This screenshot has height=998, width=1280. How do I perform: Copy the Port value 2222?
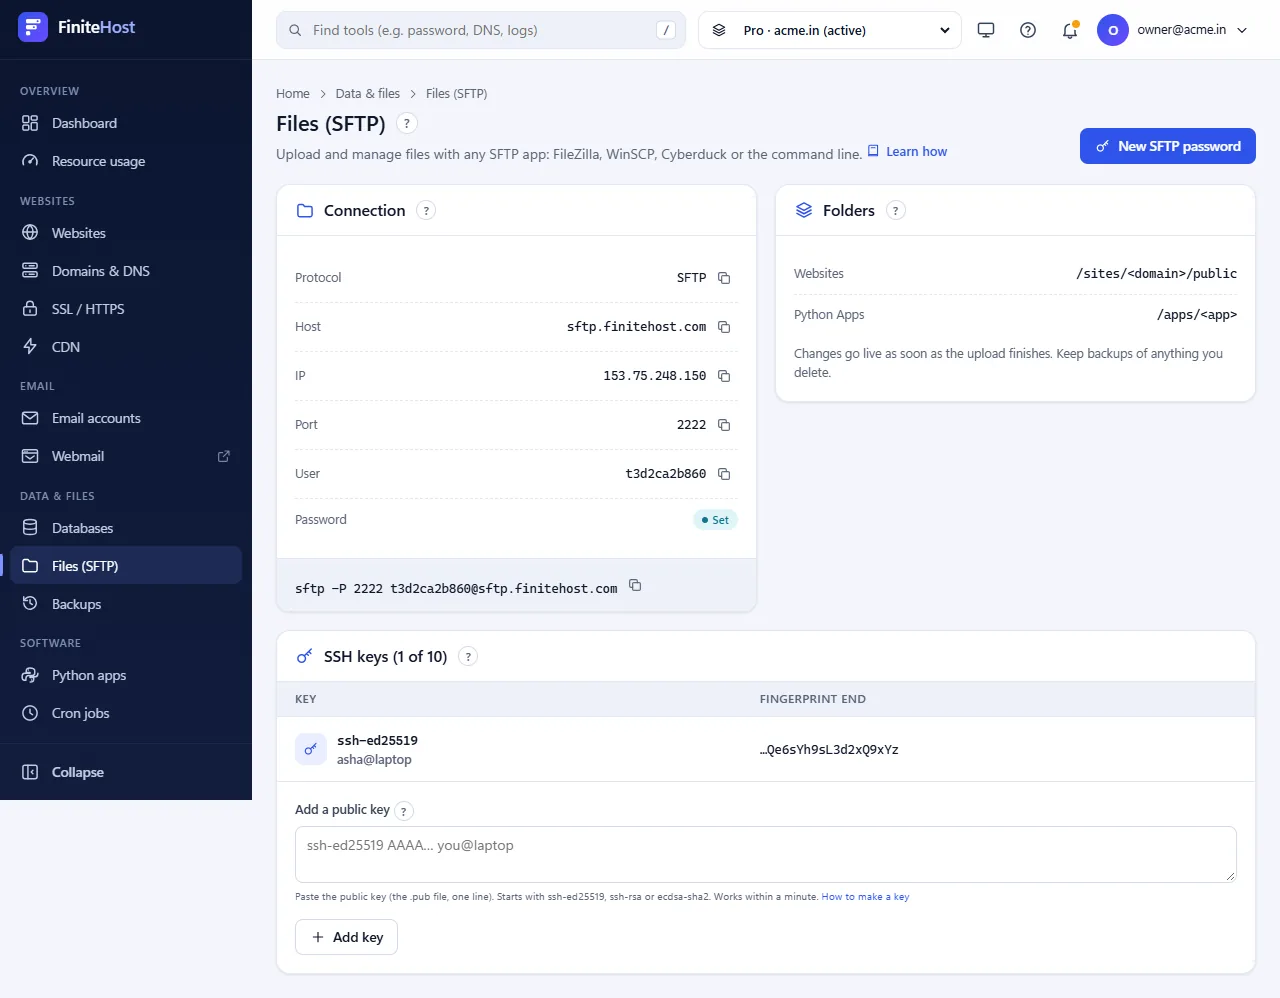click(x=724, y=425)
